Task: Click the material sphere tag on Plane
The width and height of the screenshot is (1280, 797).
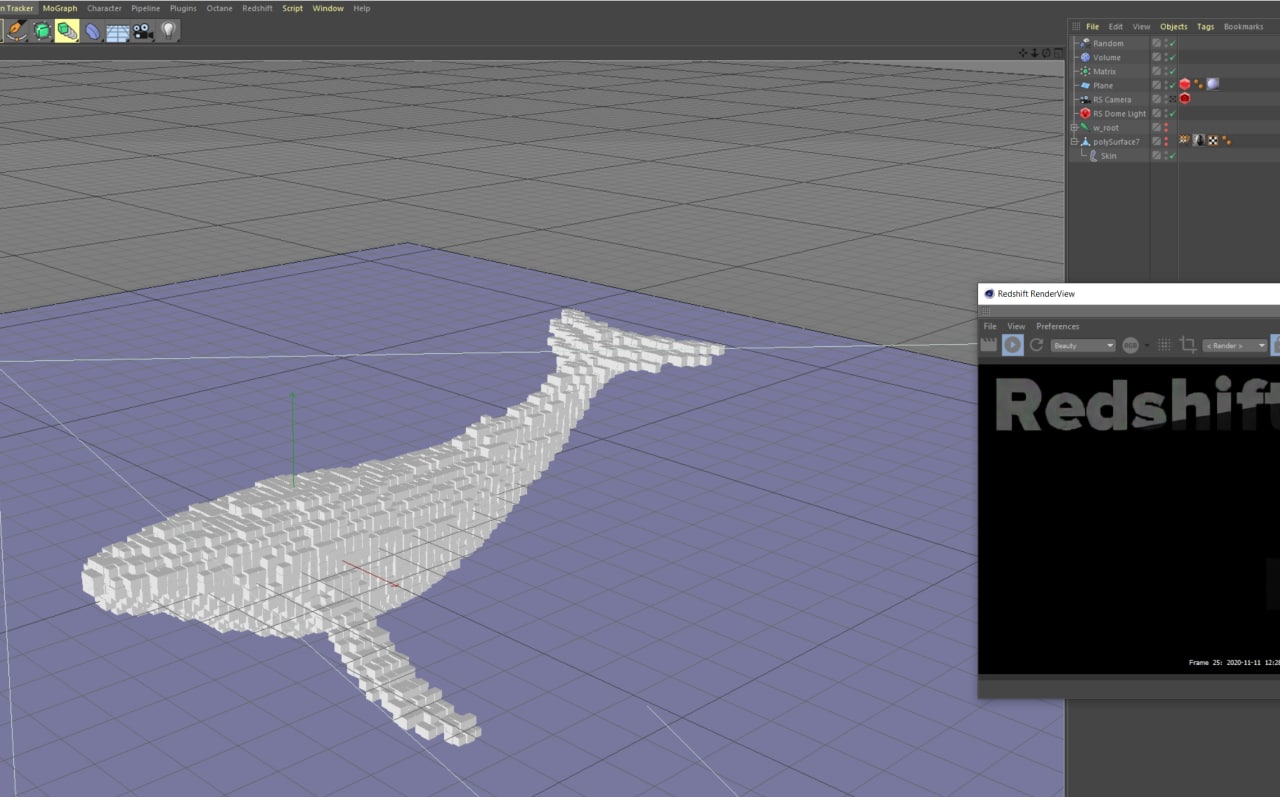Action: [x=1213, y=84]
